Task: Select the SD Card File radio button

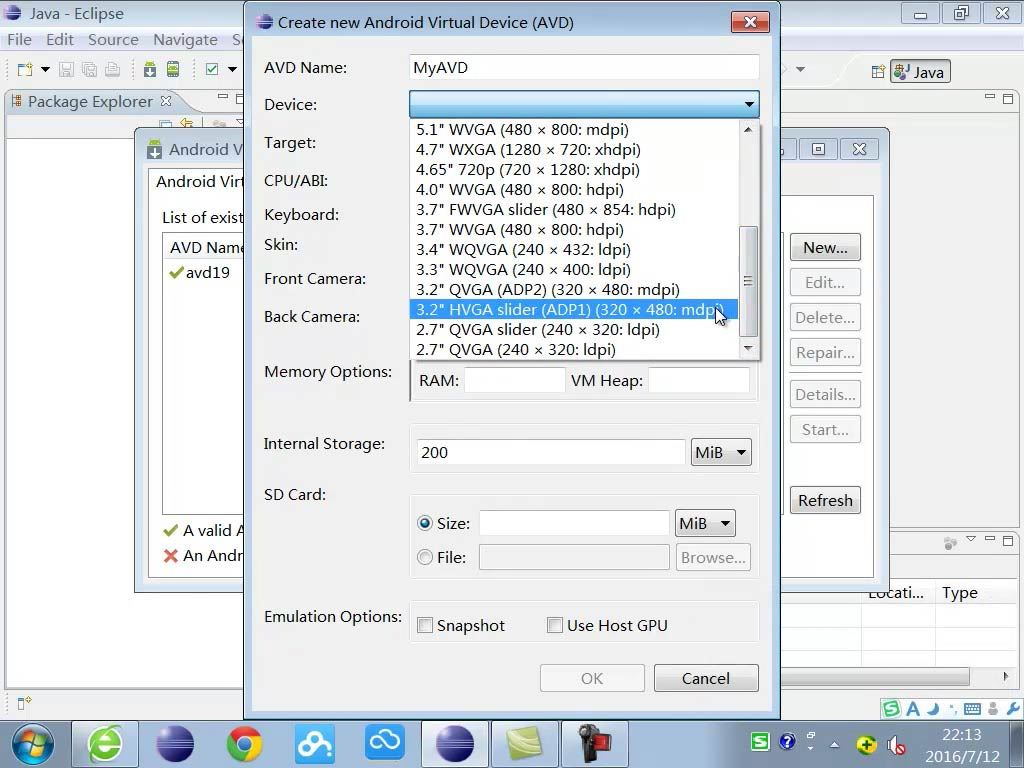Action: coord(424,557)
